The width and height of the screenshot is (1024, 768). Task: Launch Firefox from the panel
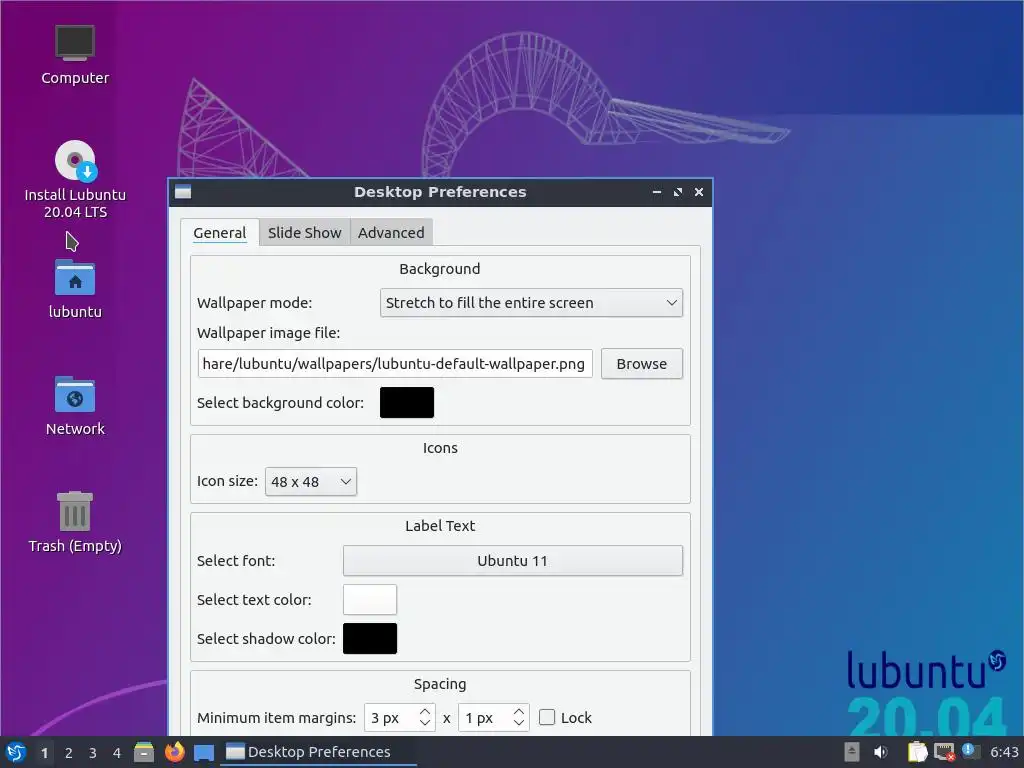(174, 752)
